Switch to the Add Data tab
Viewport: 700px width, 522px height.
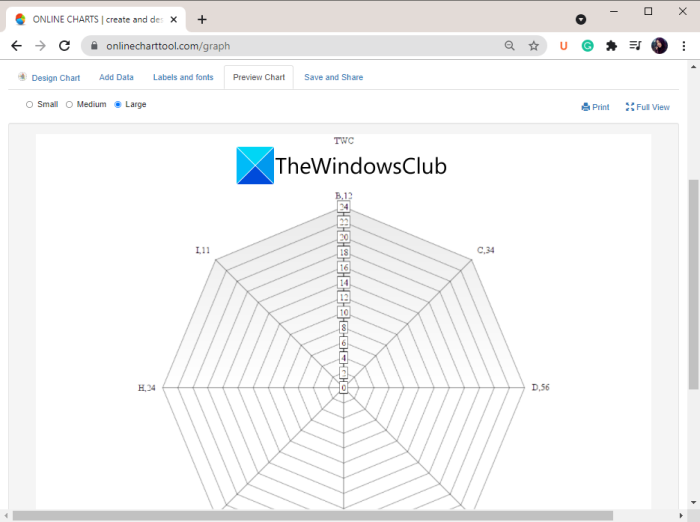pos(116,77)
